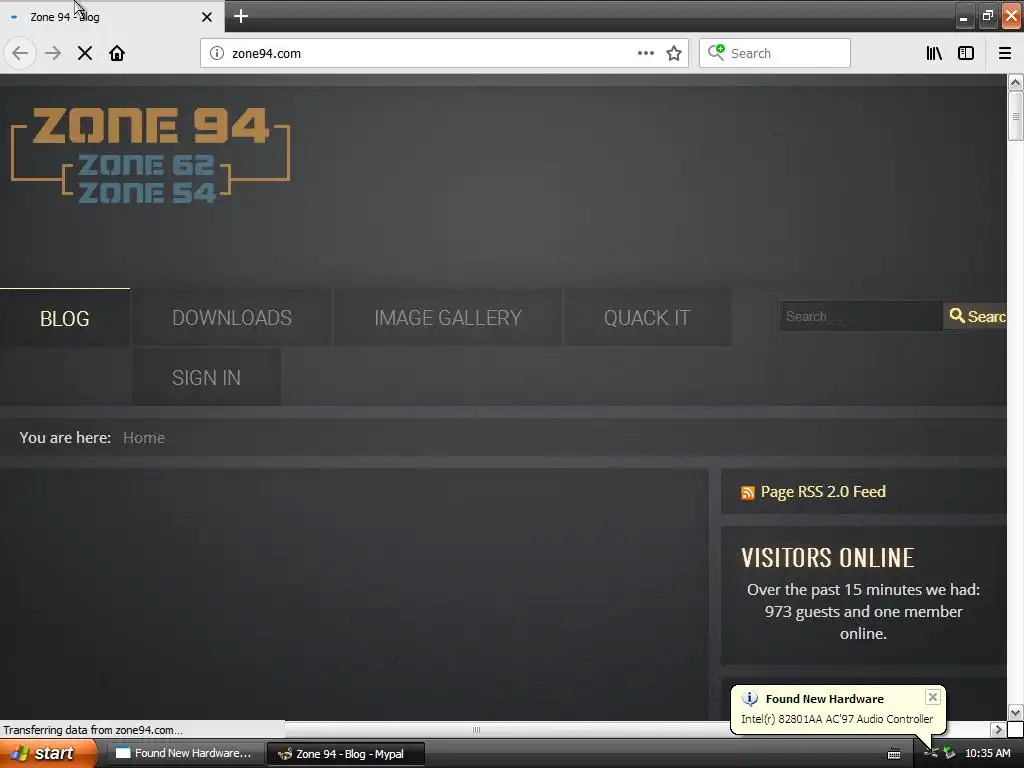Bookmark this page with the star
Screen dimensions: 1024x768
coord(674,53)
